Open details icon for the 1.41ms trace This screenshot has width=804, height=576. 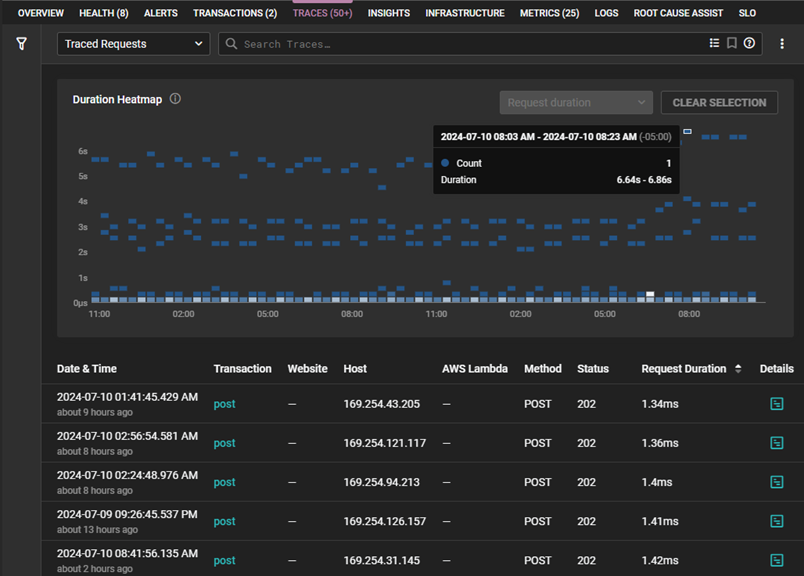pyautogui.click(x=777, y=521)
